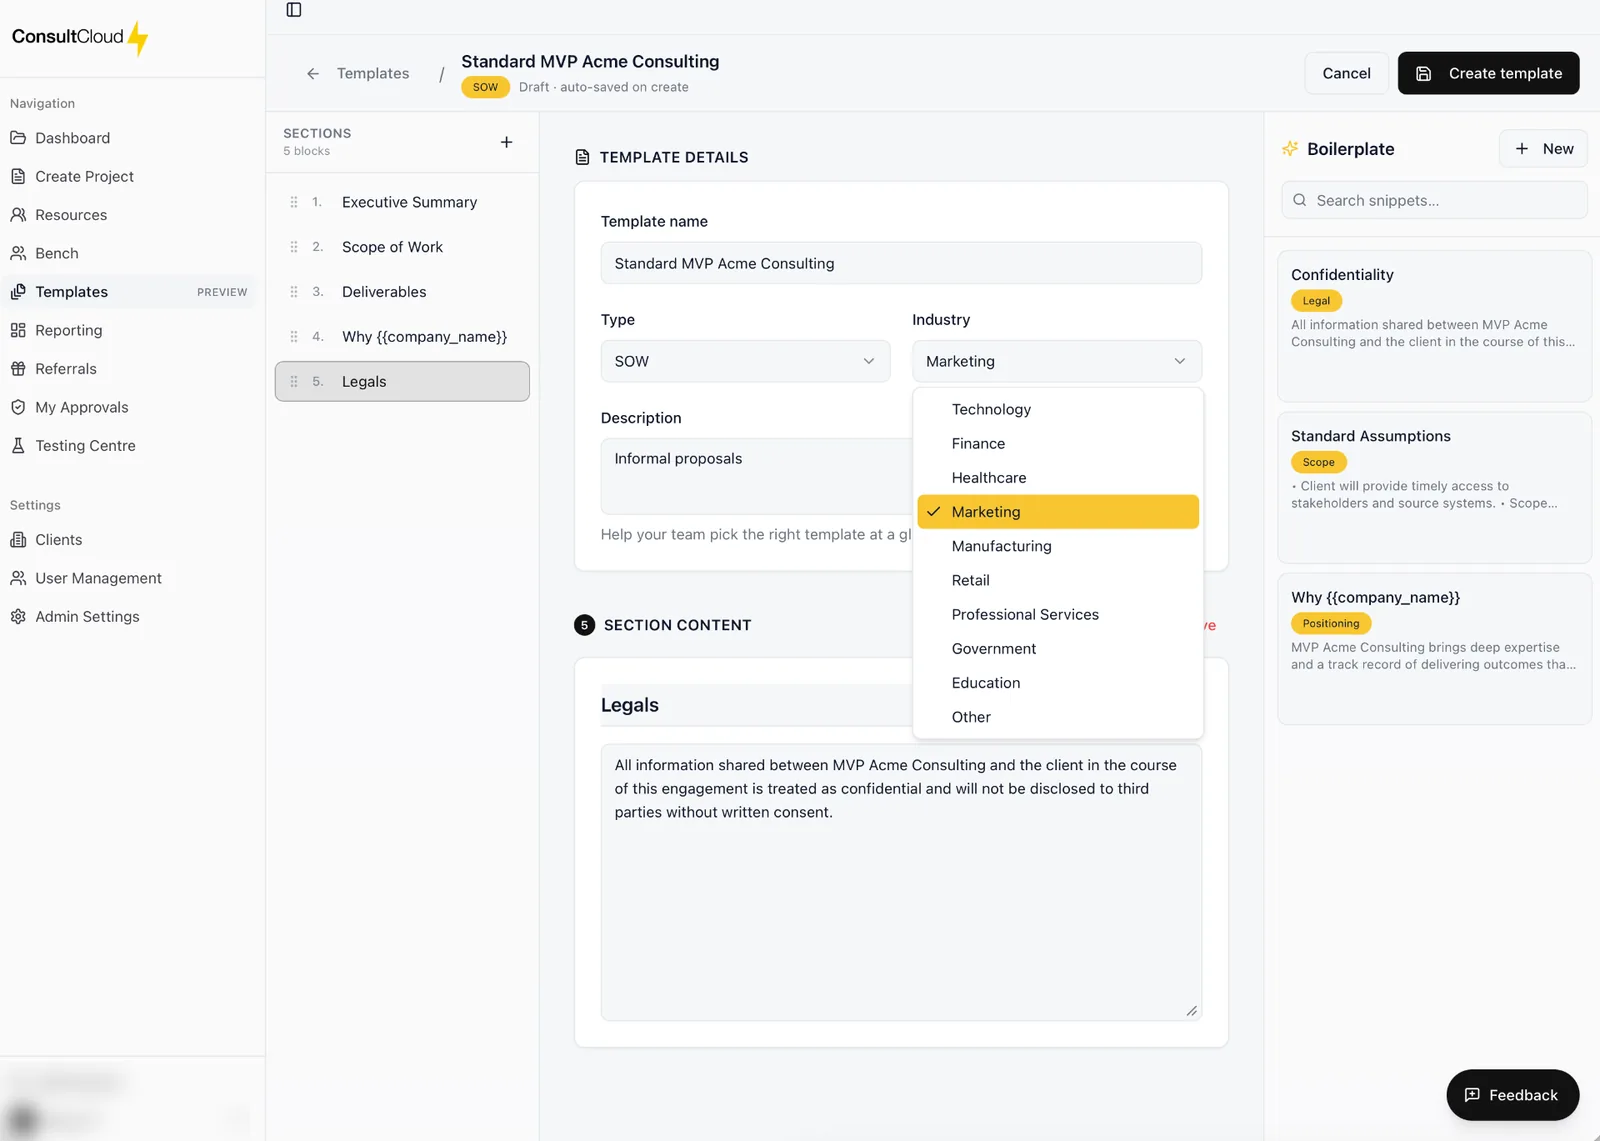
Task: Choose Government from industry list
Action: [x=1058, y=649]
